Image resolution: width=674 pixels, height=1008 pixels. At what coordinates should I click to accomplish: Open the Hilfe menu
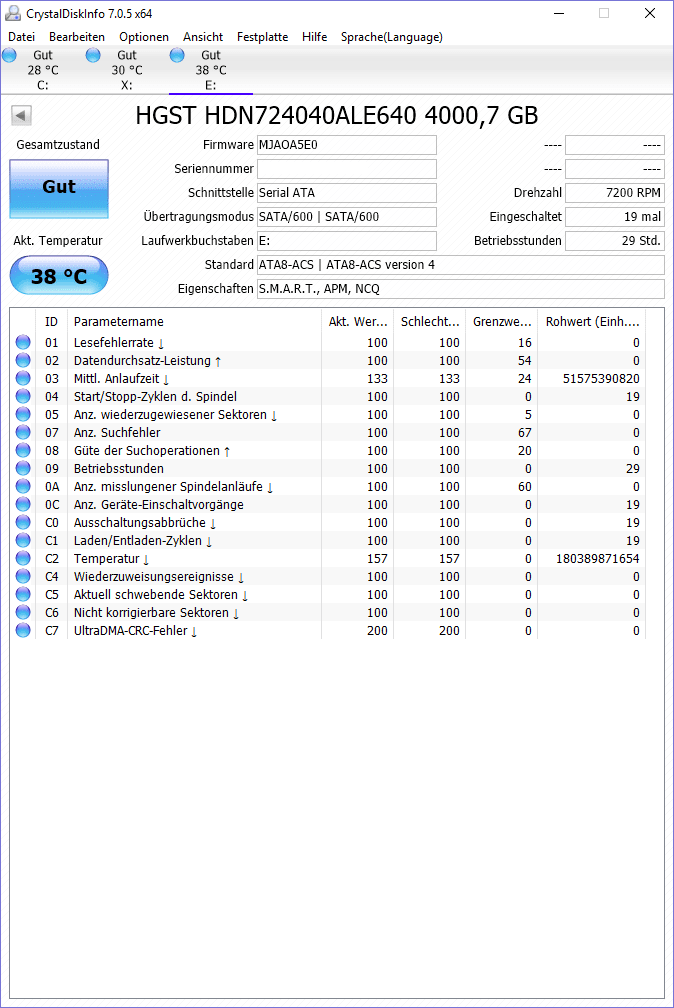[x=314, y=37]
